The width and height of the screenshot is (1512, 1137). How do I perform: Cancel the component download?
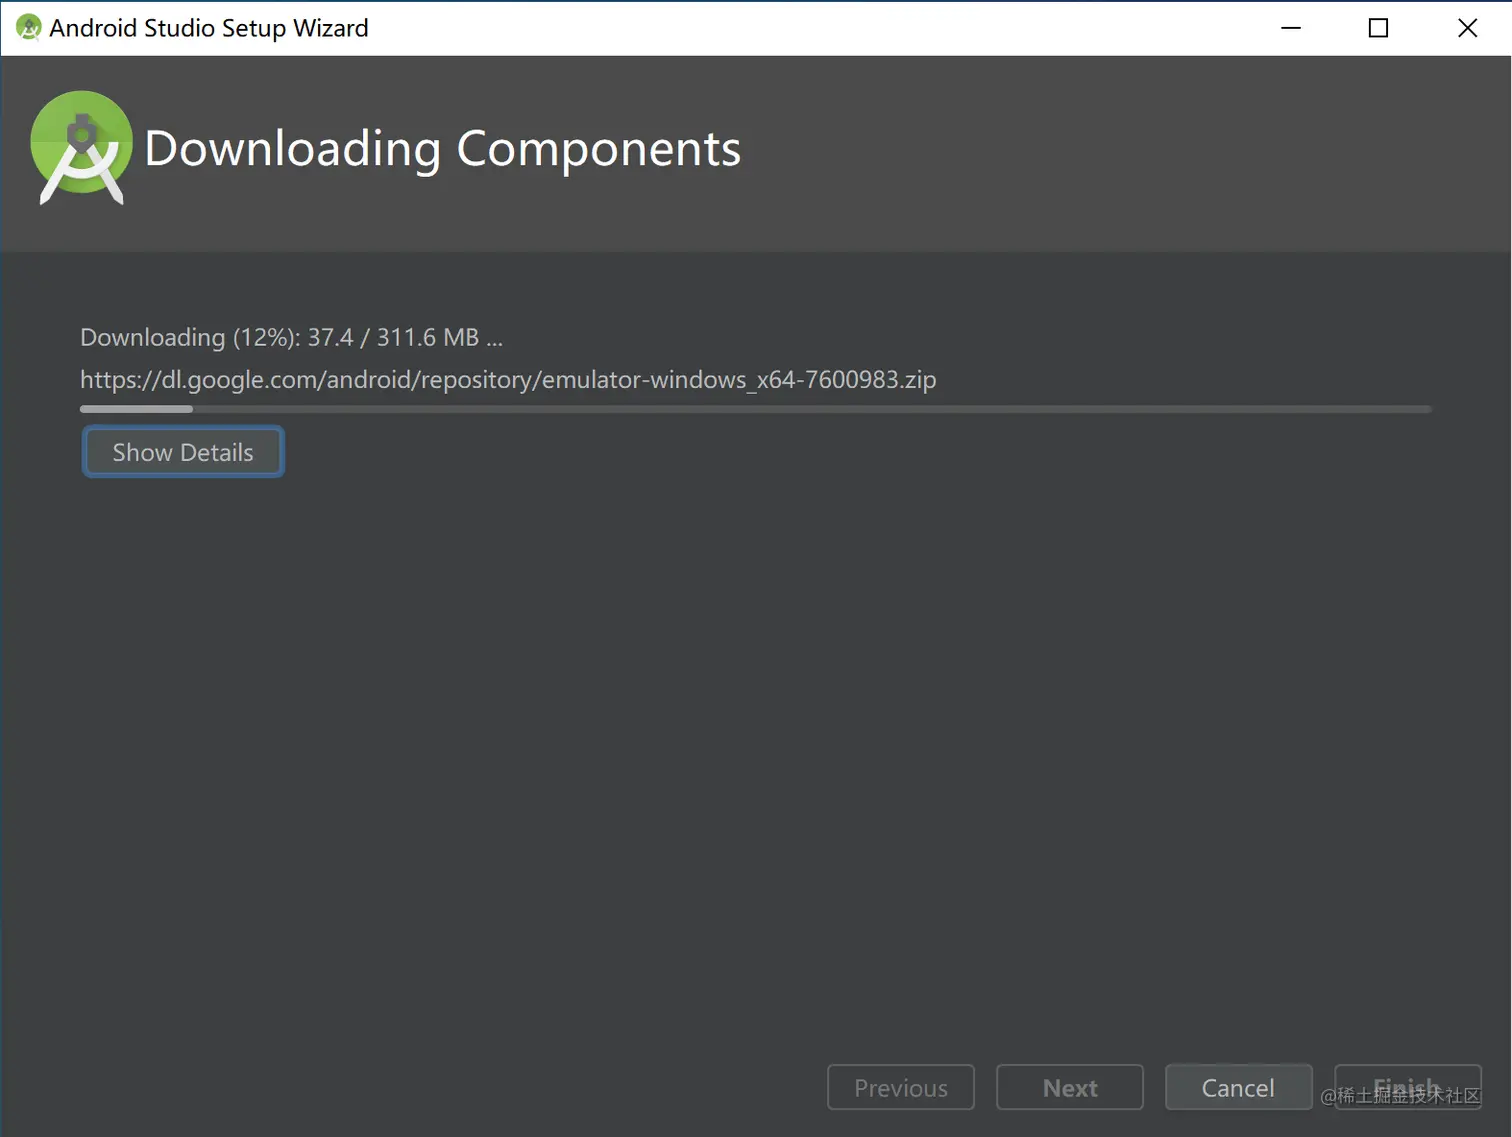point(1238,1087)
